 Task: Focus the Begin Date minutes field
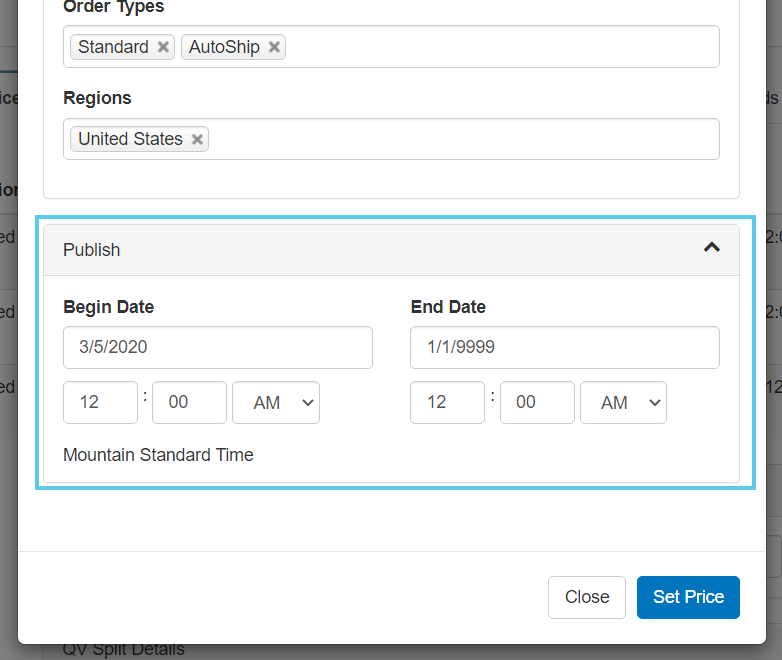click(x=189, y=403)
